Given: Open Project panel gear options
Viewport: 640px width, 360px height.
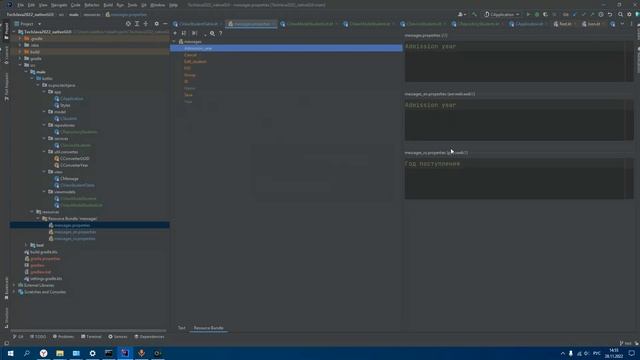Looking at the screenshot, I should point(156,24).
